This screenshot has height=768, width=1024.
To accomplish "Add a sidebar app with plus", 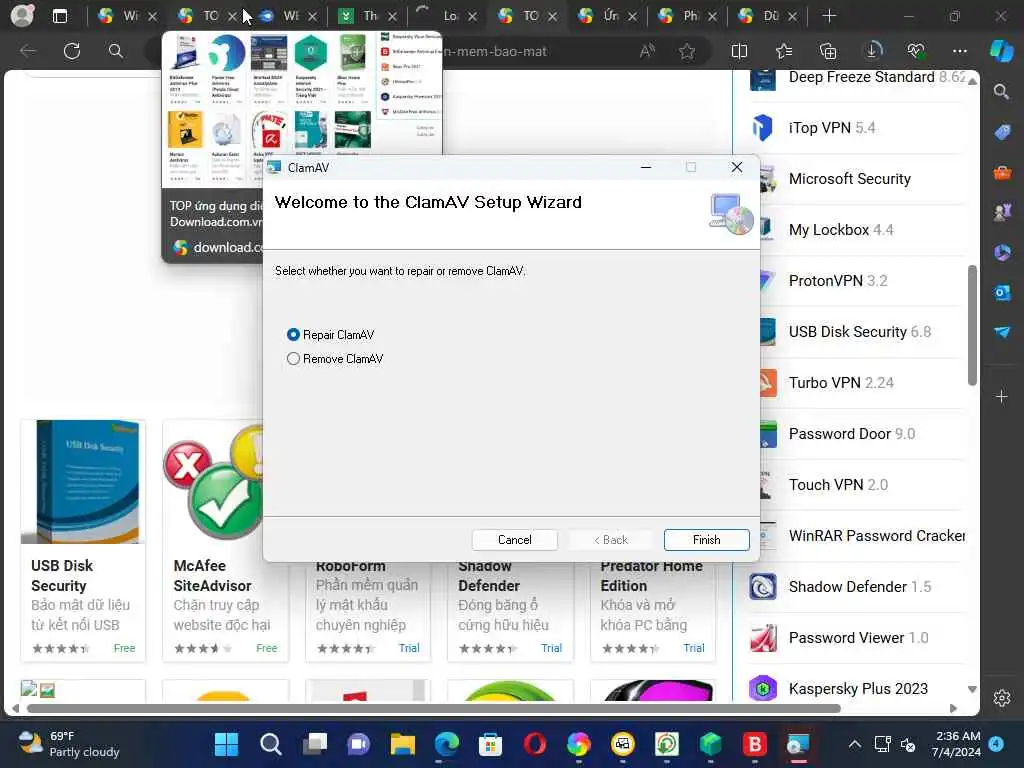I will (1002, 396).
